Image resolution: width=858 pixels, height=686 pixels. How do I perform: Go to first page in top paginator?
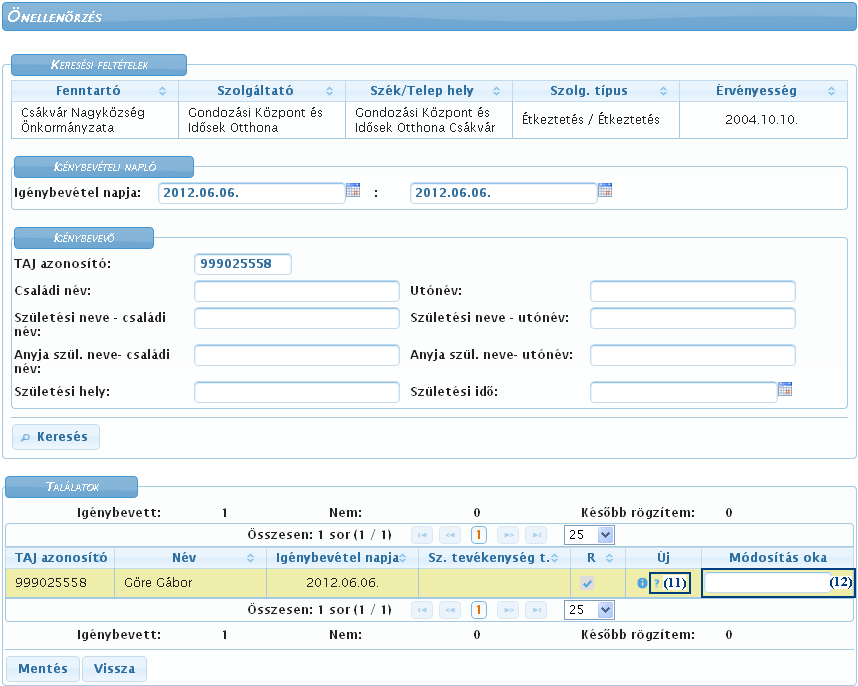coord(422,534)
